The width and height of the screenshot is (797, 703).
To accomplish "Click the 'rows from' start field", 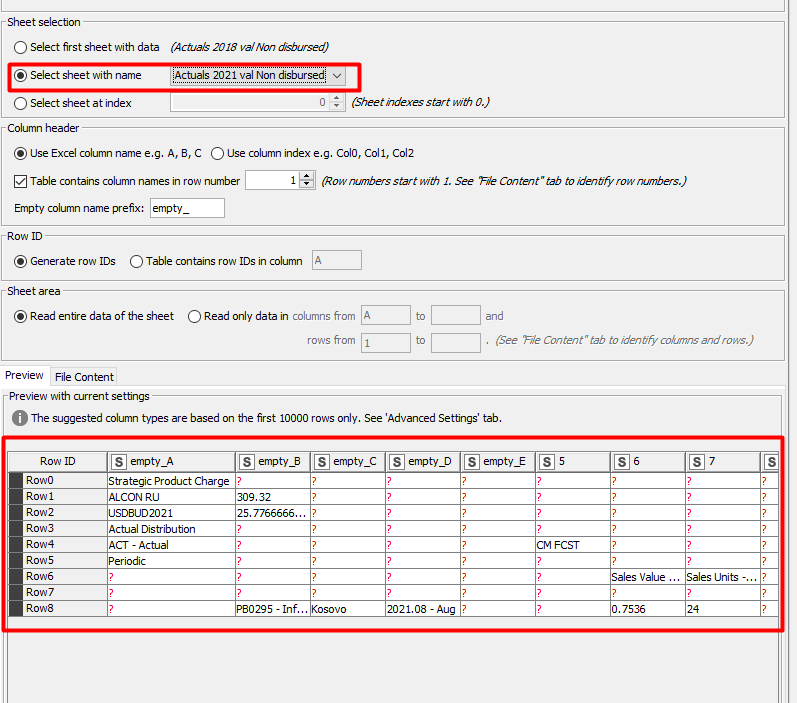I will coord(386,343).
